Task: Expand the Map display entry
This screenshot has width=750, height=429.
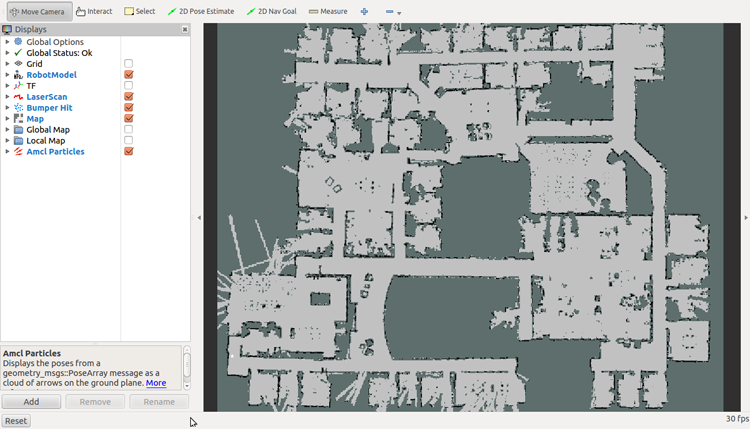Action: click(7, 119)
